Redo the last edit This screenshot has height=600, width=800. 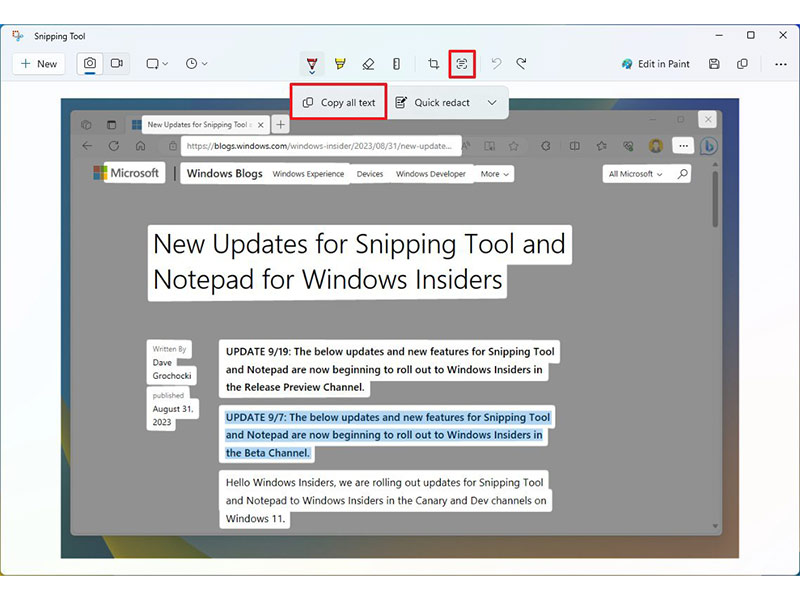tap(521, 64)
